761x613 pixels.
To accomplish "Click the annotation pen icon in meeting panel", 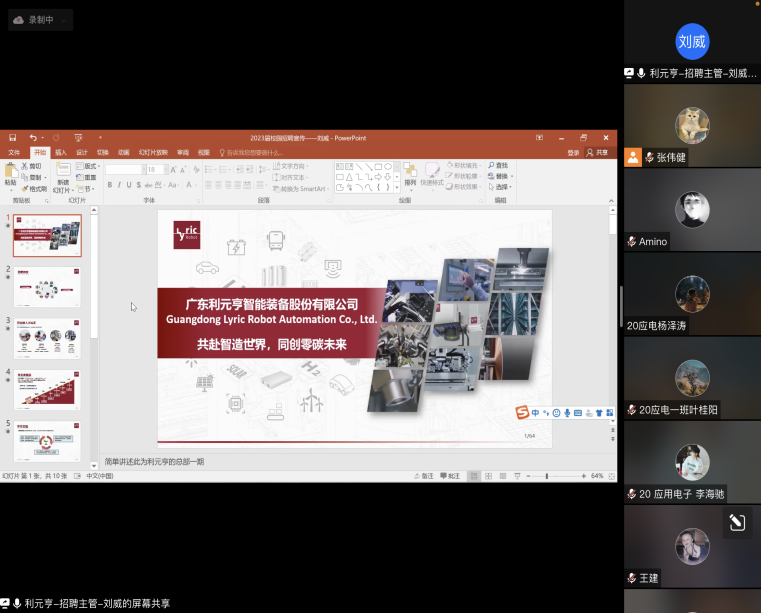I will tap(736, 522).
